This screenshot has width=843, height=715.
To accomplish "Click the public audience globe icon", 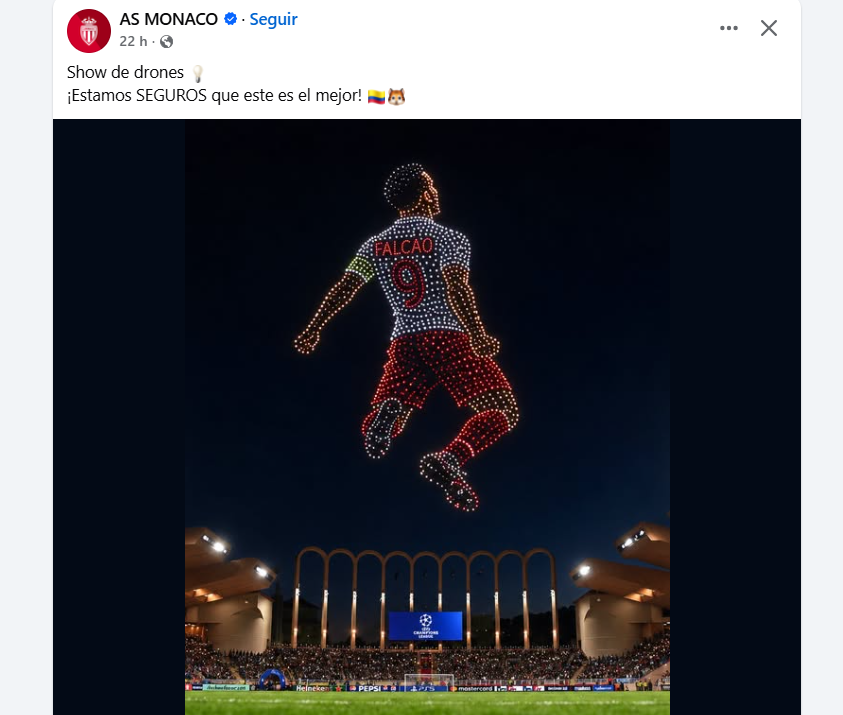I will (x=167, y=41).
